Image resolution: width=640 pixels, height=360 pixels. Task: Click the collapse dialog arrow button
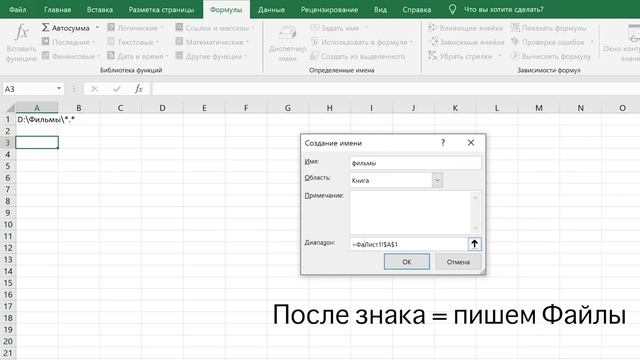tap(474, 244)
